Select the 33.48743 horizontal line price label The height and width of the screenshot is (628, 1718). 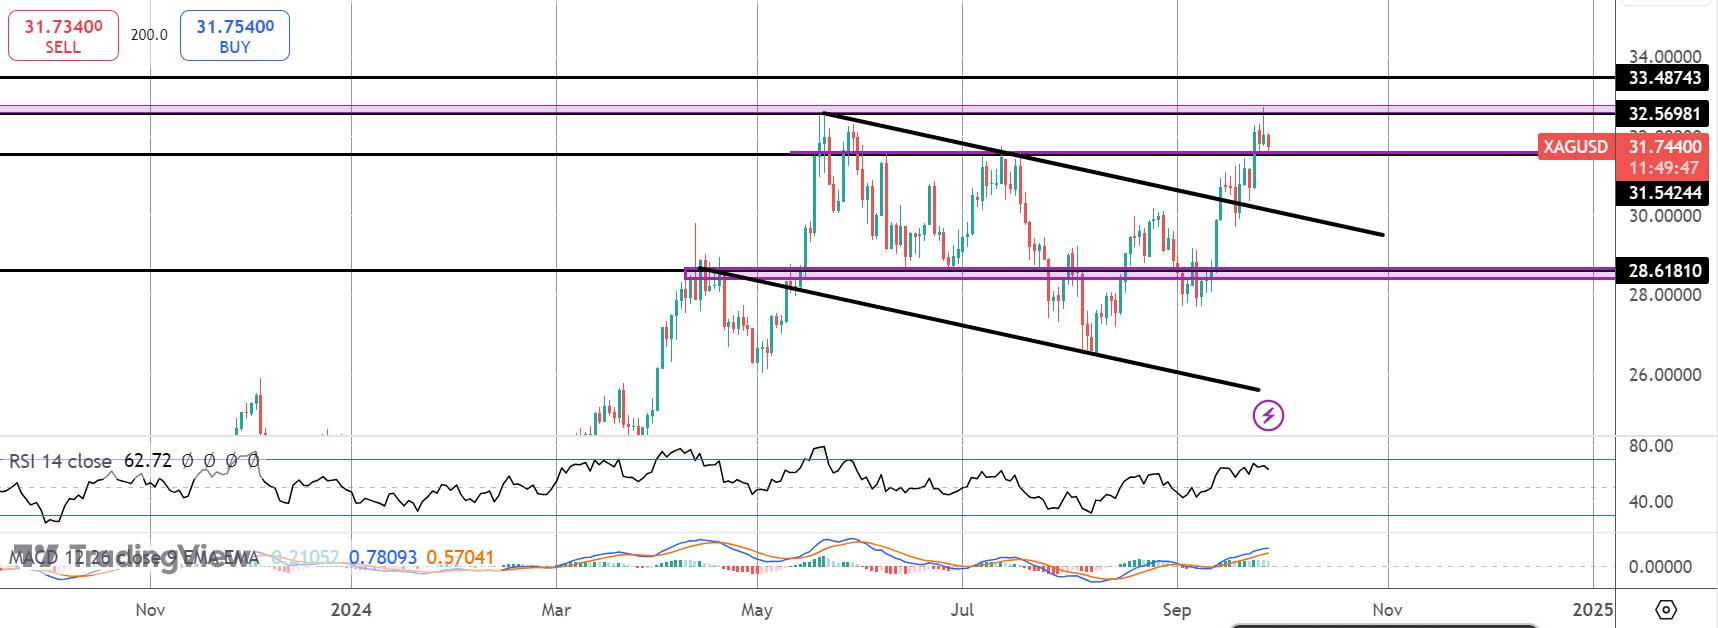tap(1665, 77)
